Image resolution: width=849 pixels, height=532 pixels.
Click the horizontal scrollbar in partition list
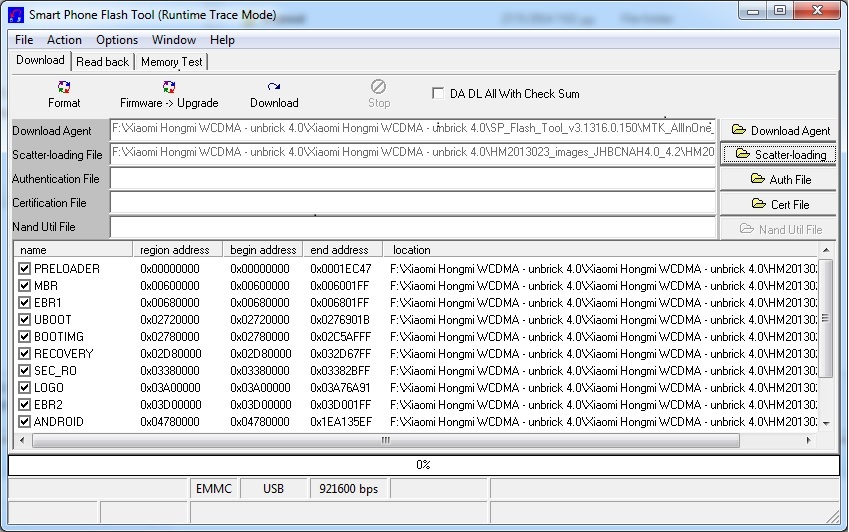(x=385, y=440)
